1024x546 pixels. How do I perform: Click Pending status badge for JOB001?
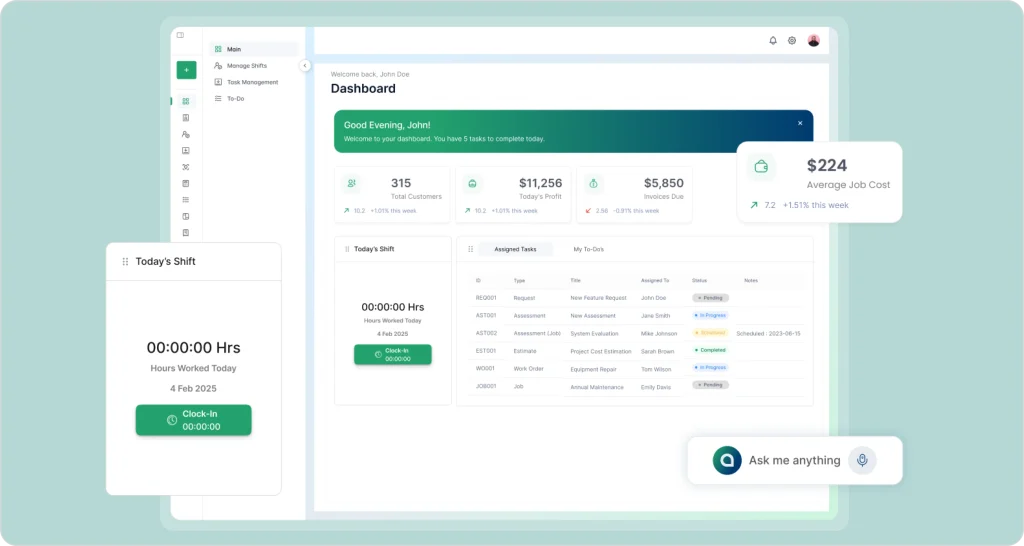tap(711, 385)
